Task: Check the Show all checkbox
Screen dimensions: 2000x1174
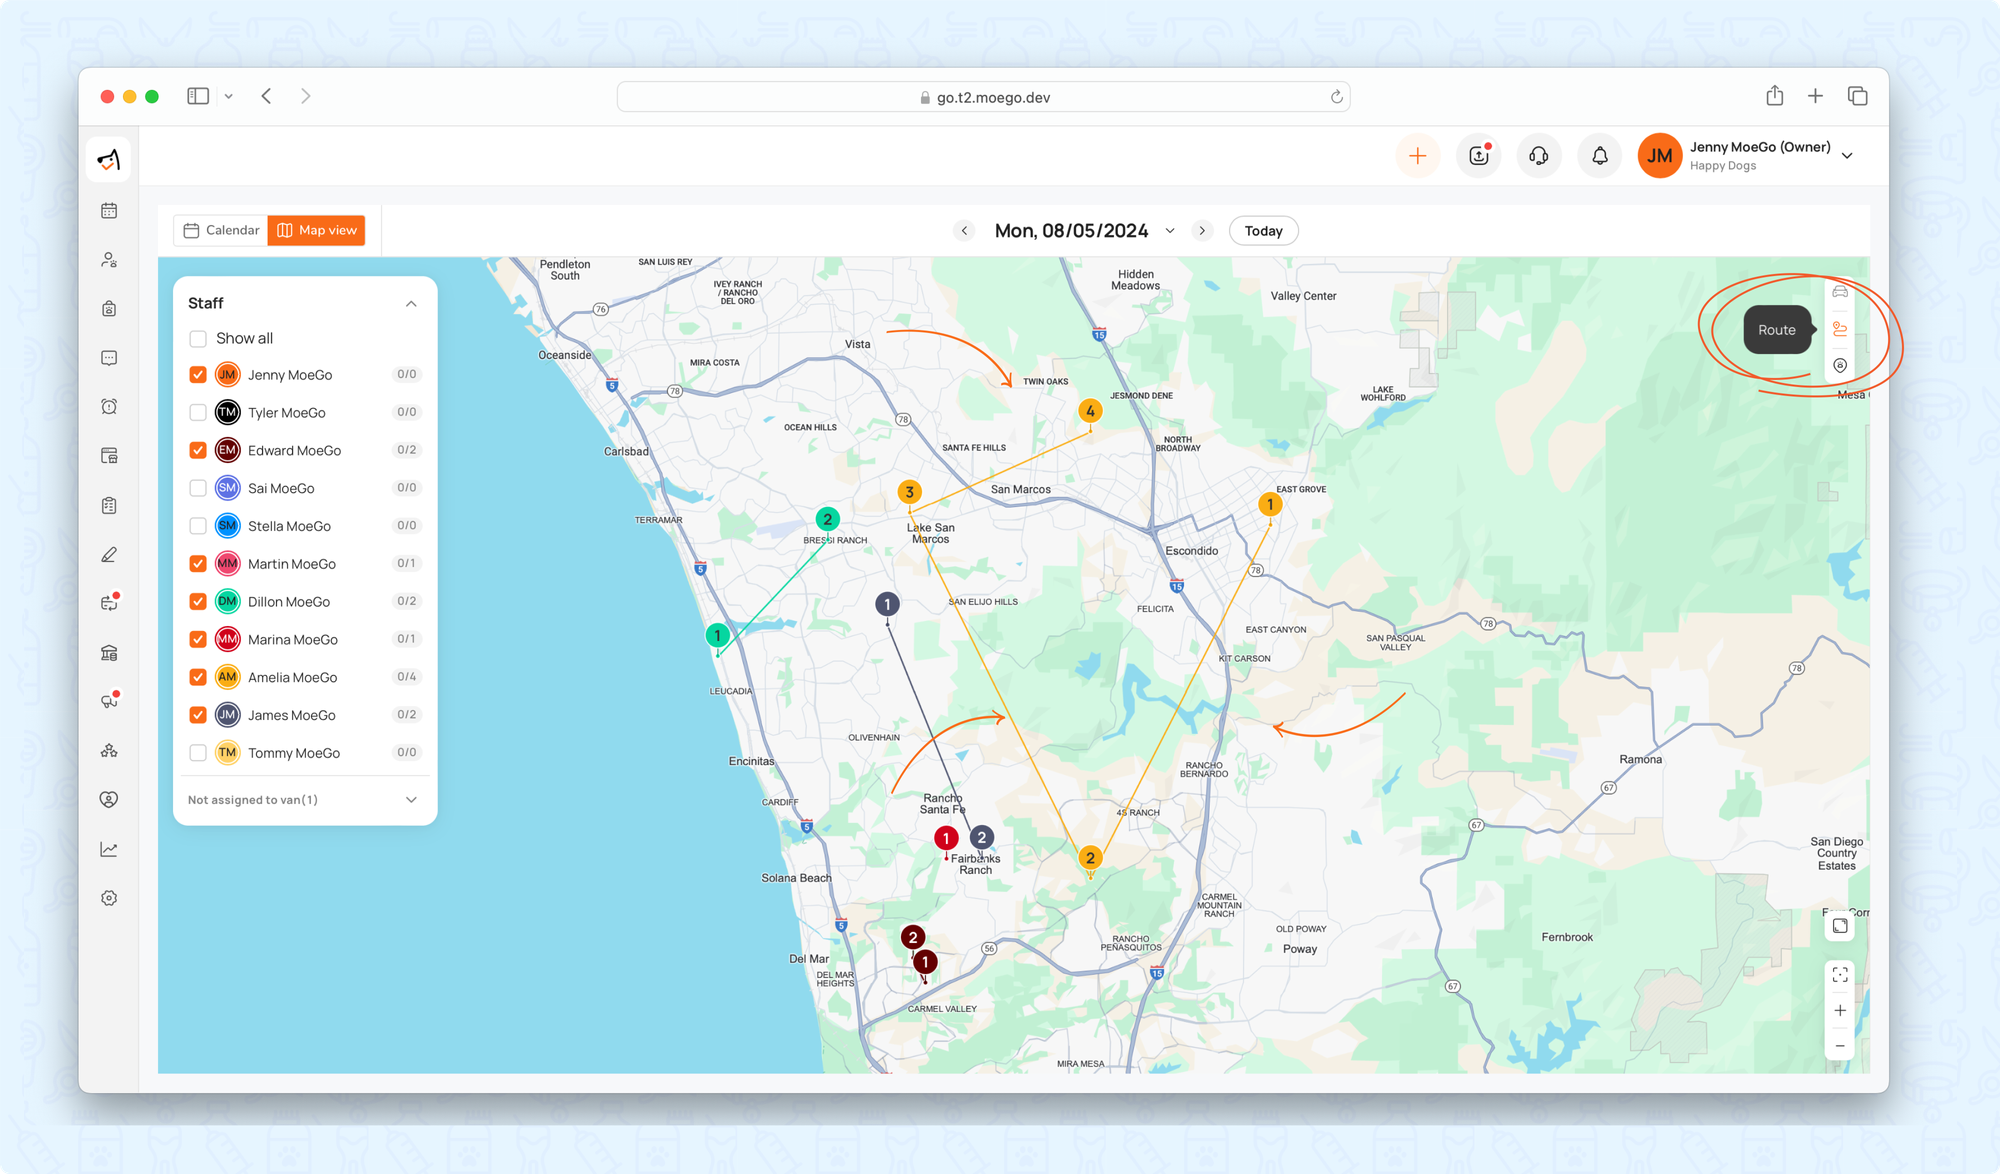Action: tap(198, 339)
